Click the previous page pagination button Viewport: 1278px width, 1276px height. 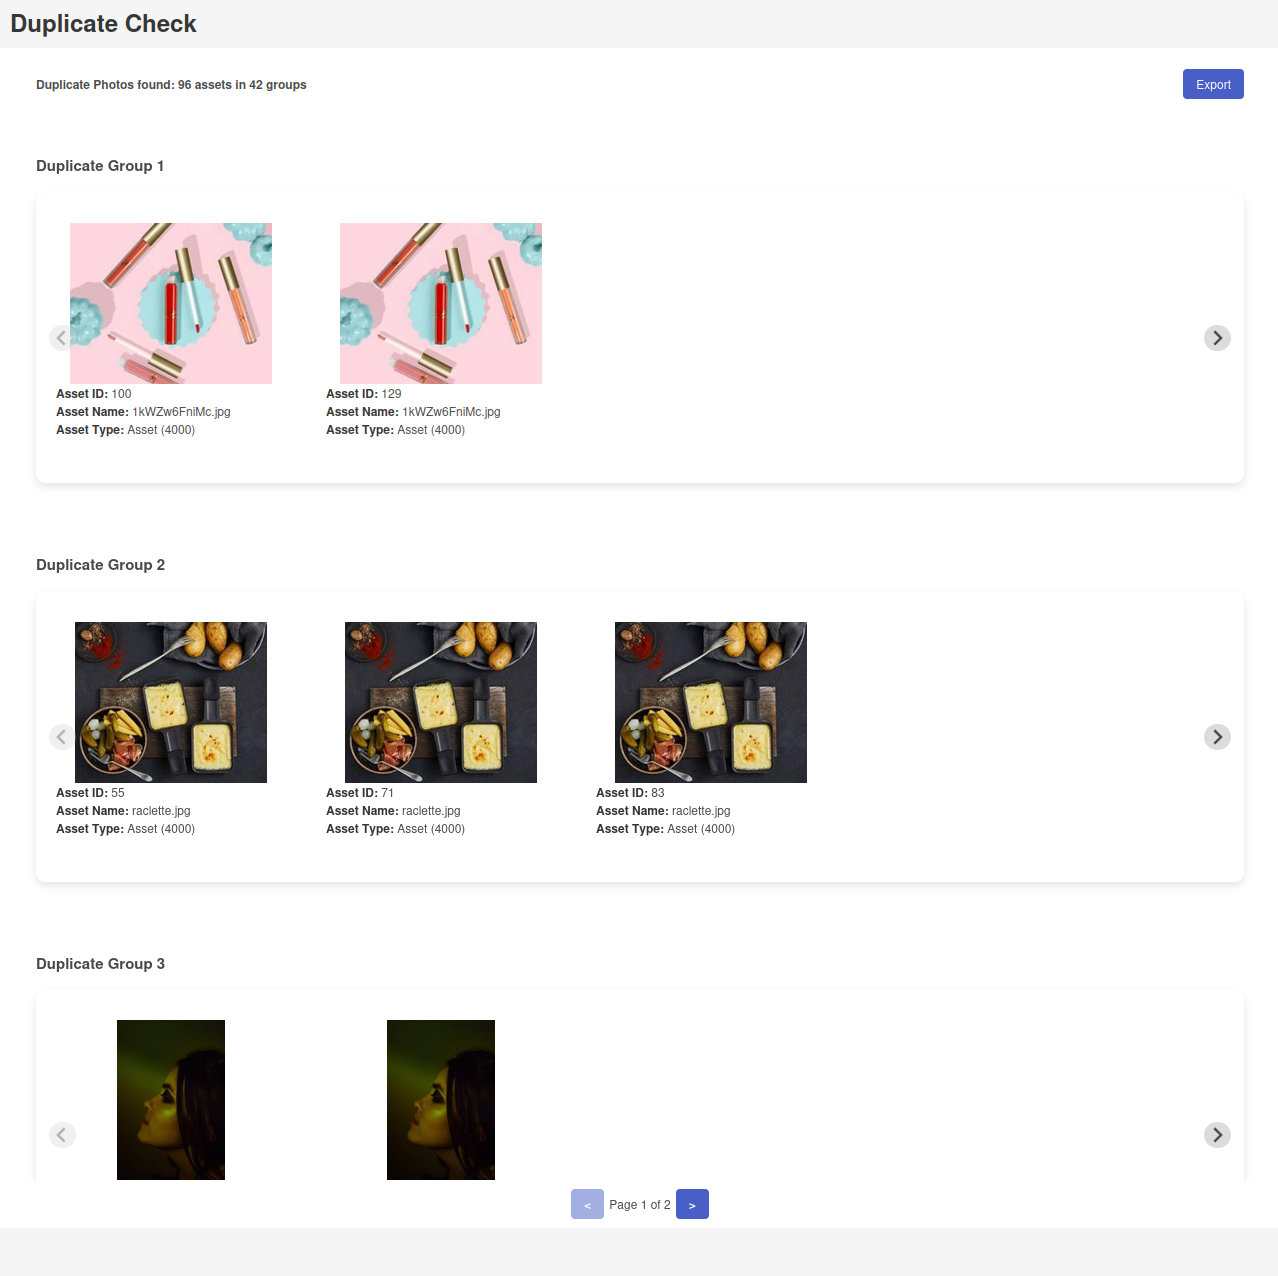click(x=587, y=1204)
